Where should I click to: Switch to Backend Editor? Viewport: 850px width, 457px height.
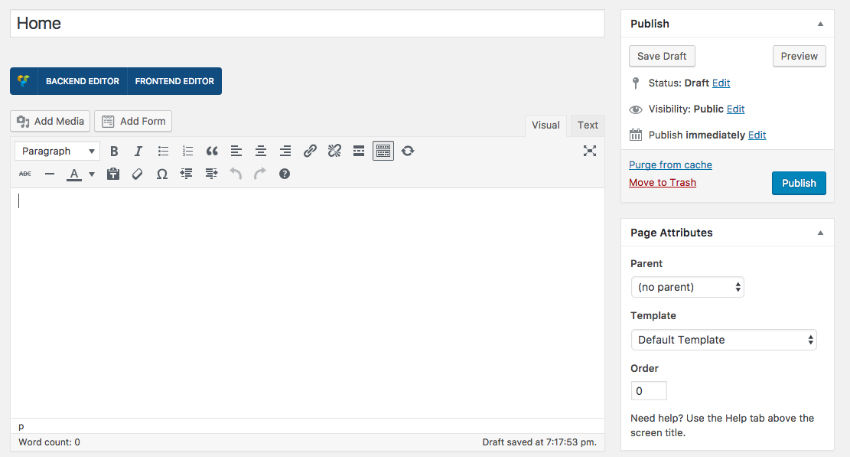pyautogui.click(x=82, y=81)
